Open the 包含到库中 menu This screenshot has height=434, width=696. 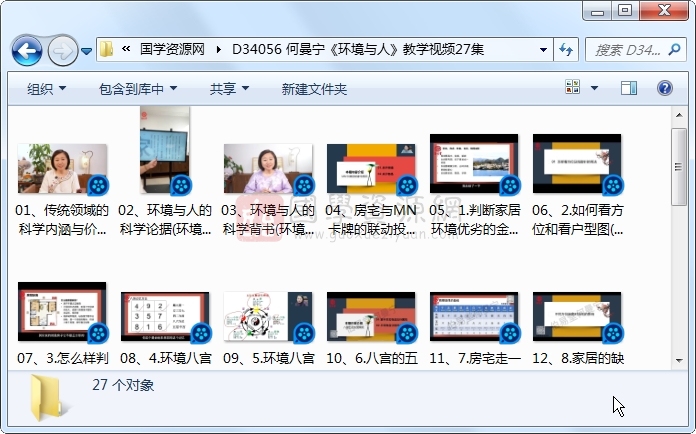click(x=138, y=89)
